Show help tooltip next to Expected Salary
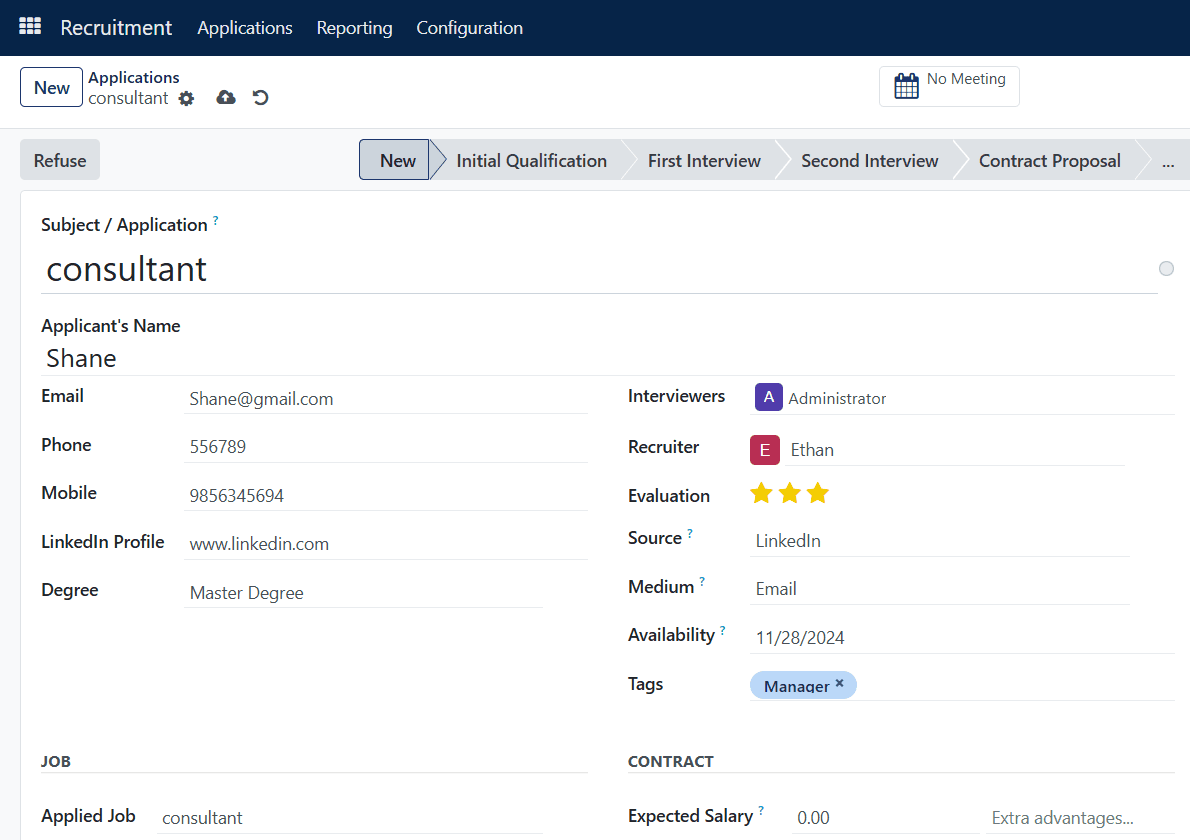 (760, 810)
